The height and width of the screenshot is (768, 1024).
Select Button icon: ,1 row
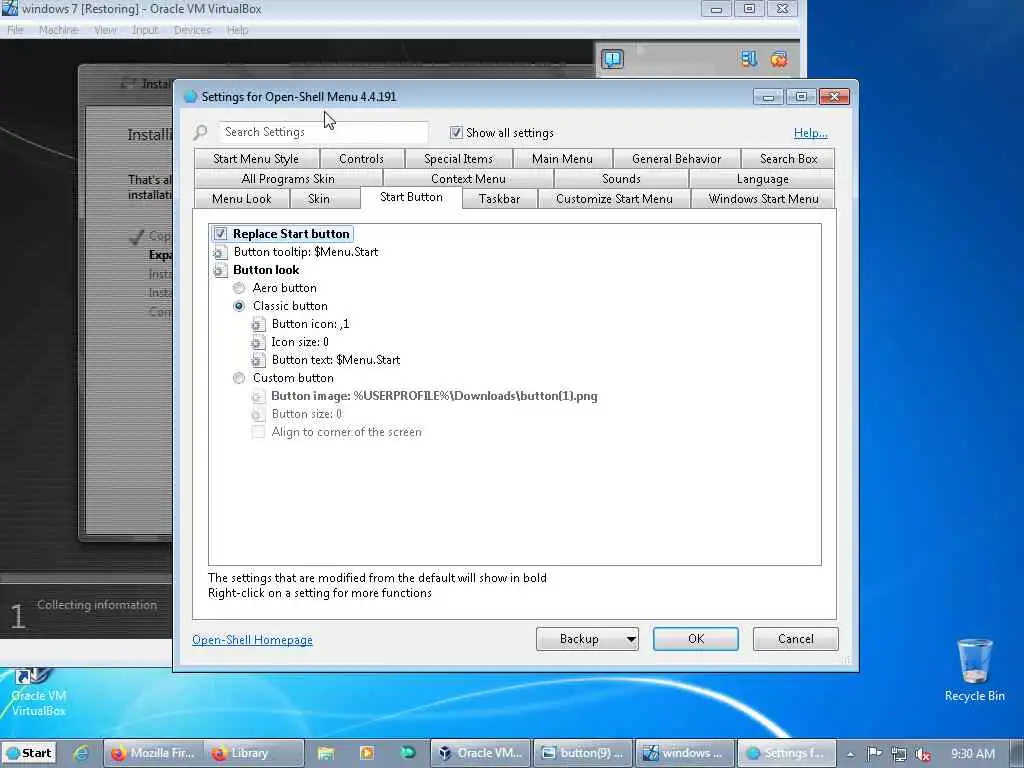pos(310,324)
